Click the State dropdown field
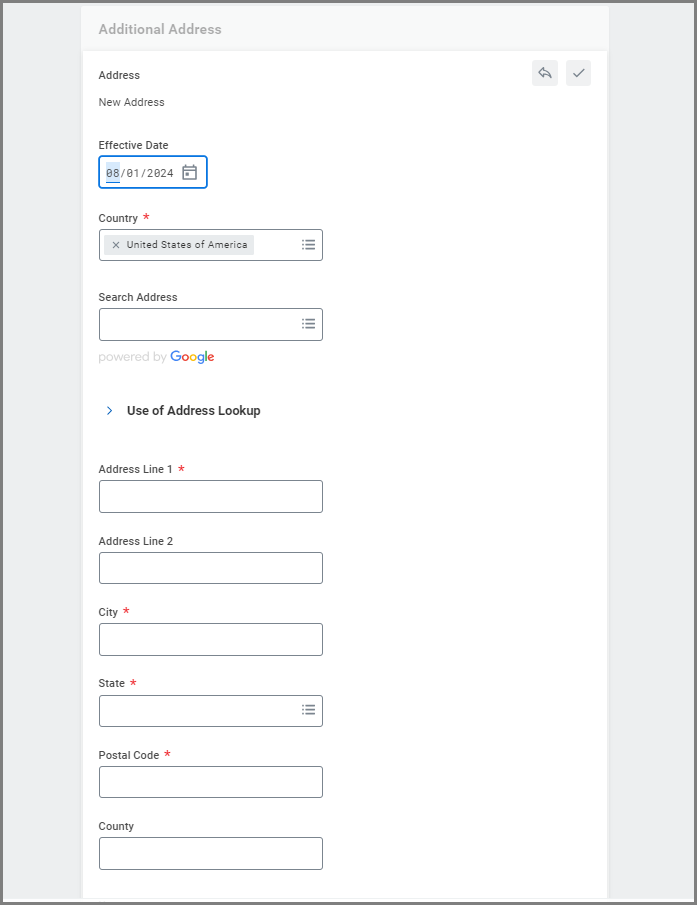 (x=198, y=710)
